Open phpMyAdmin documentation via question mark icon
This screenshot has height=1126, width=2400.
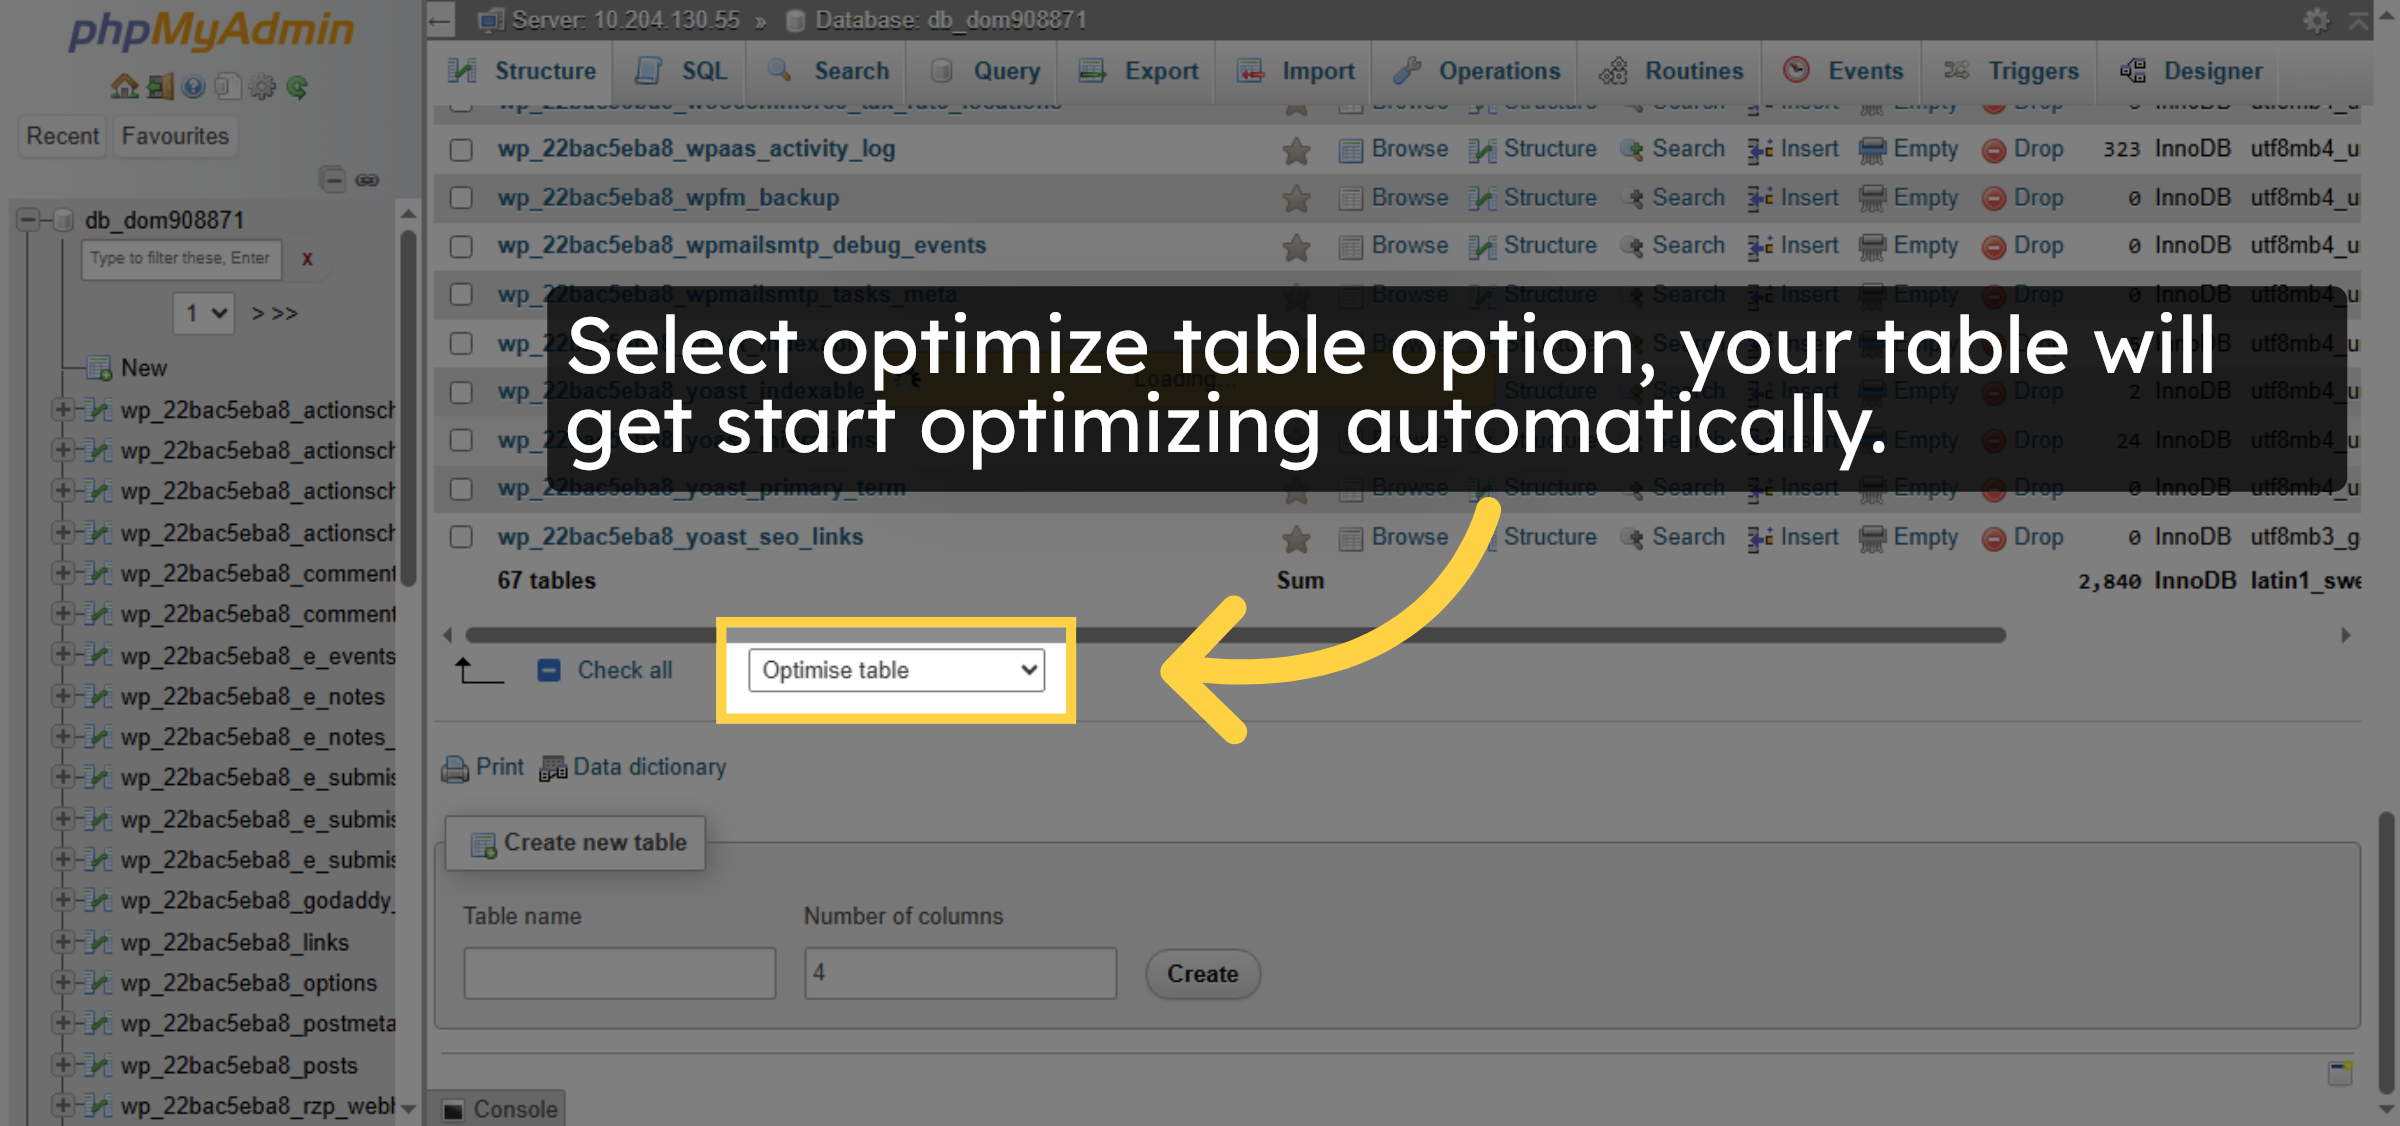(x=192, y=87)
